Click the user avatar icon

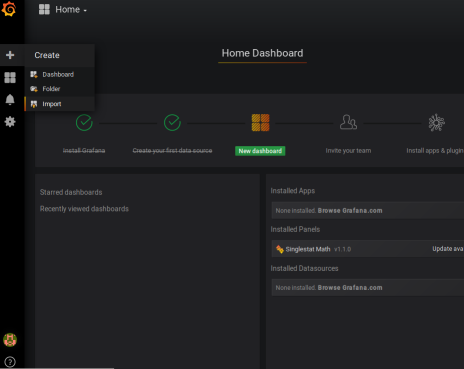(x=10, y=340)
